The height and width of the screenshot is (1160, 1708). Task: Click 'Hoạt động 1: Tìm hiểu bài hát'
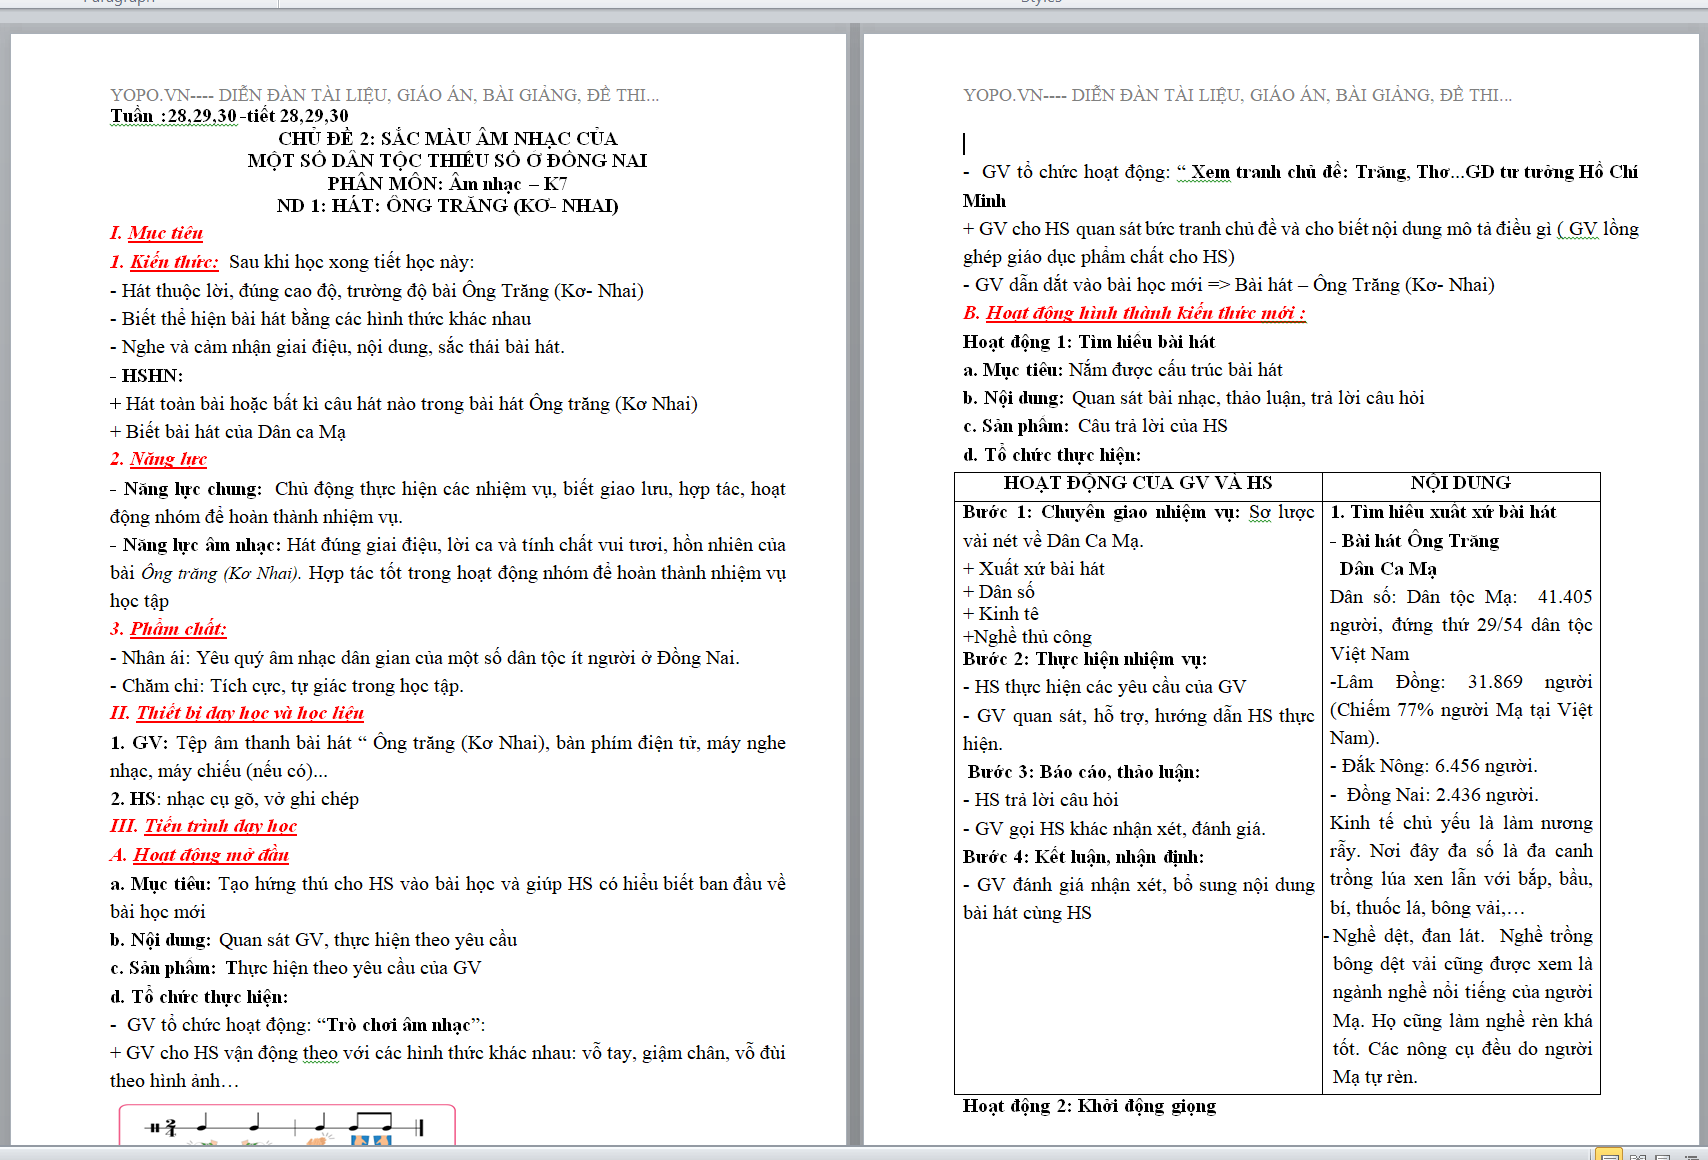(x=1089, y=342)
